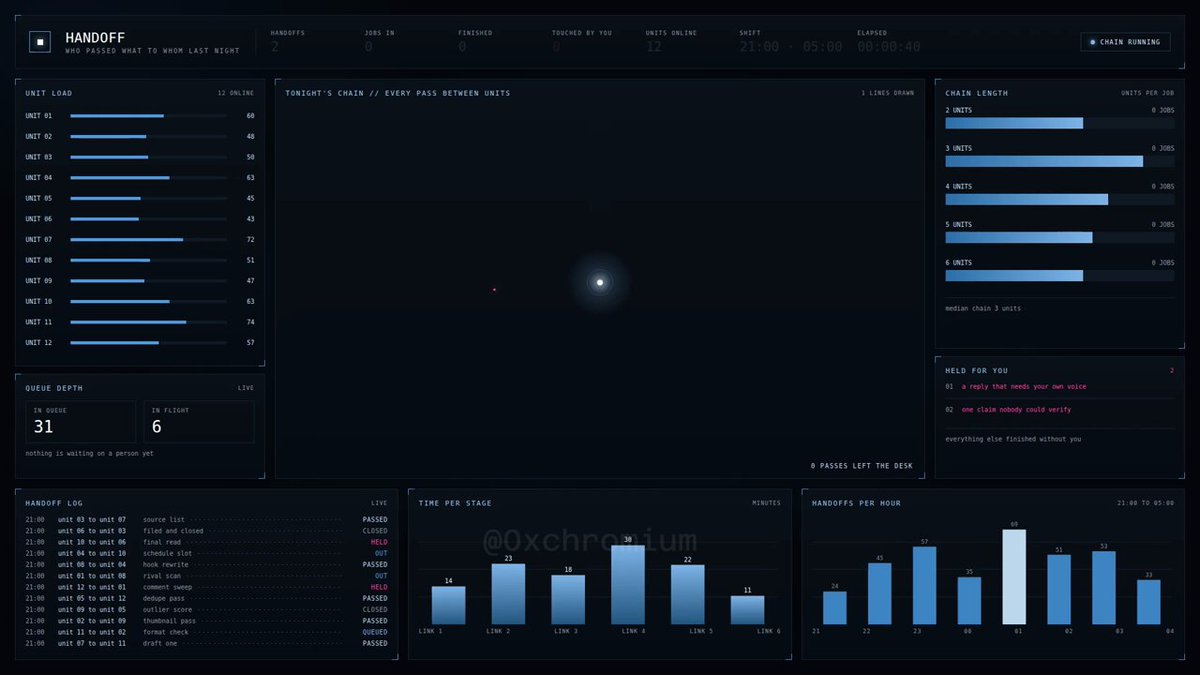The image size is (1200, 675).
Task: Select the glowing center node in Tonight's Chain
Action: 600,282
